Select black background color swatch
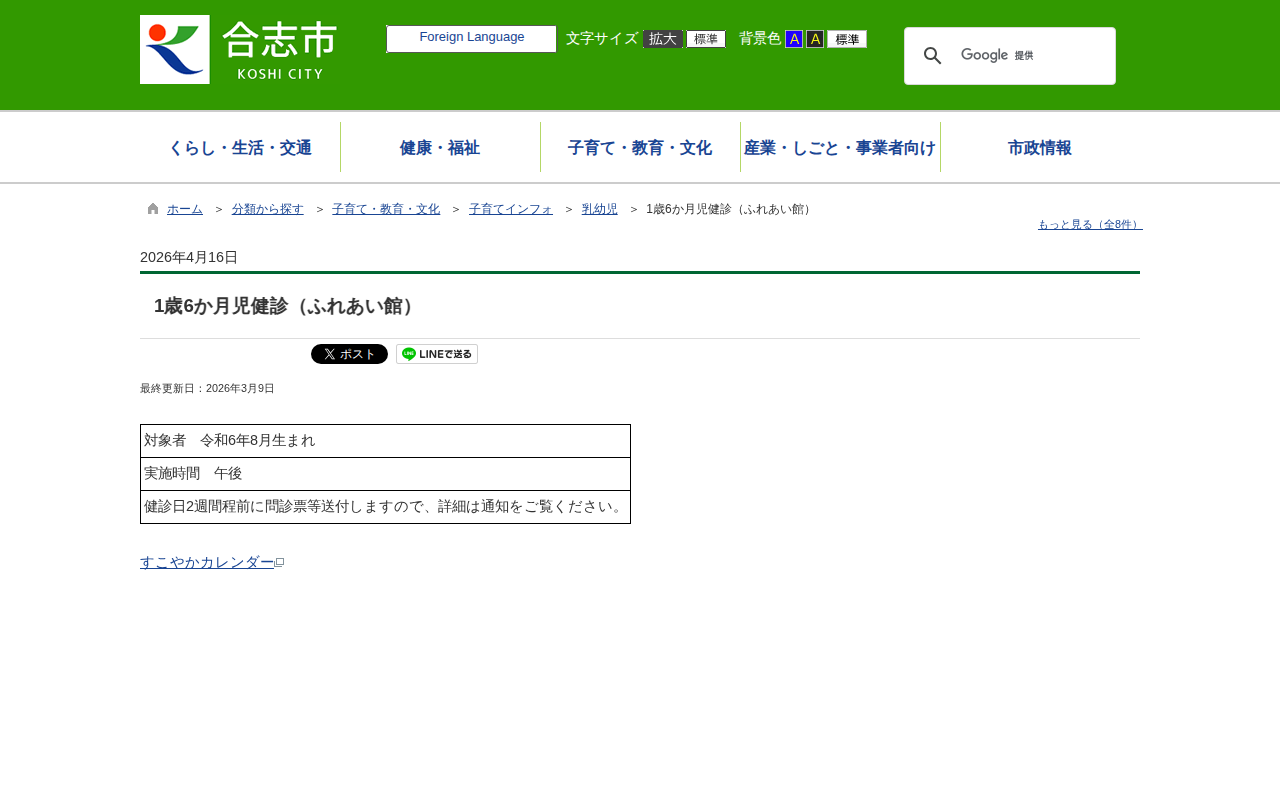The width and height of the screenshot is (1280, 800). point(815,39)
